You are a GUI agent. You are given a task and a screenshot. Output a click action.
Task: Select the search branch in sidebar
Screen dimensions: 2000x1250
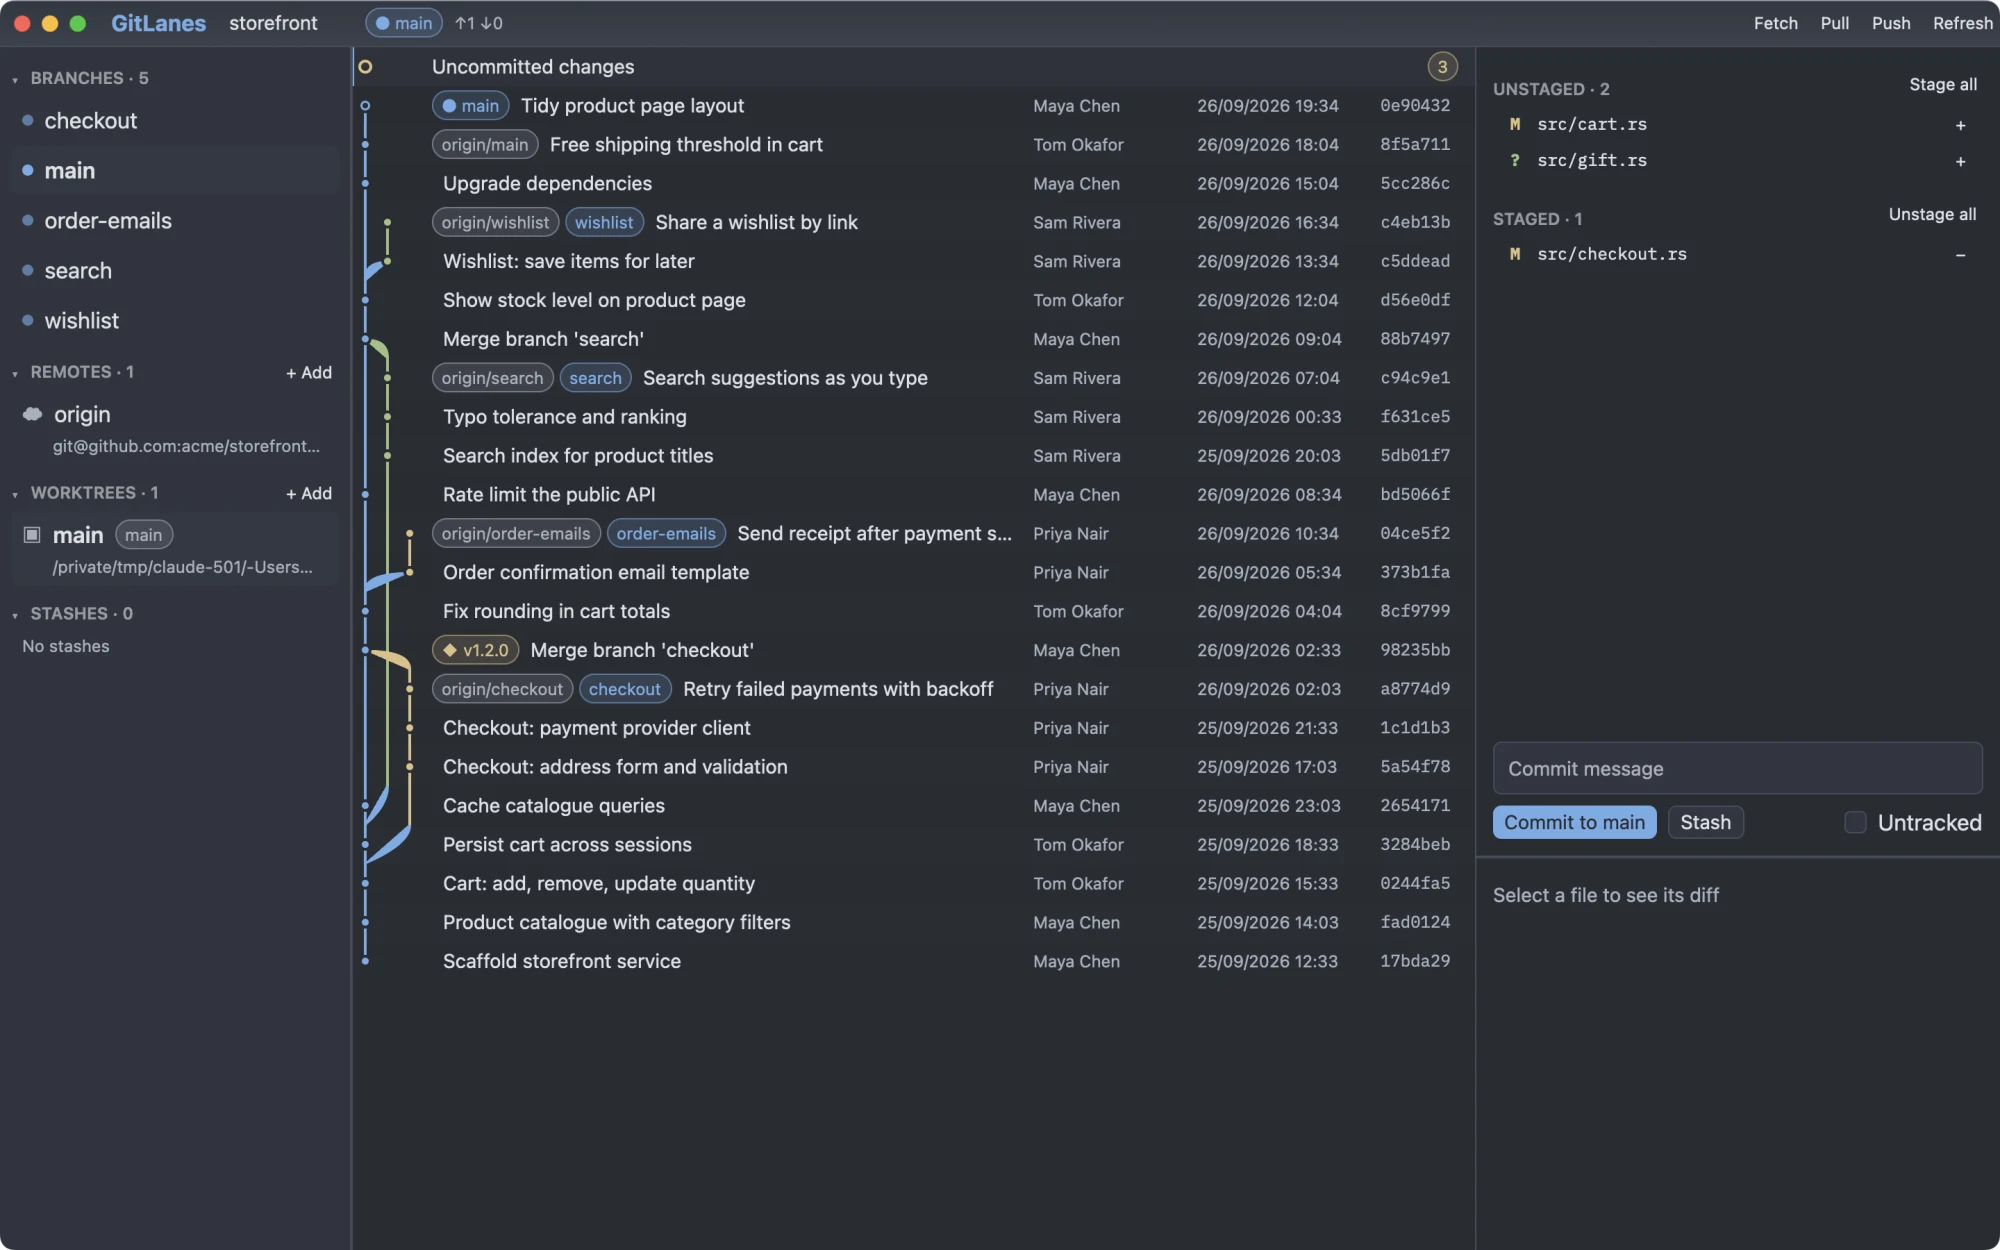175,271
